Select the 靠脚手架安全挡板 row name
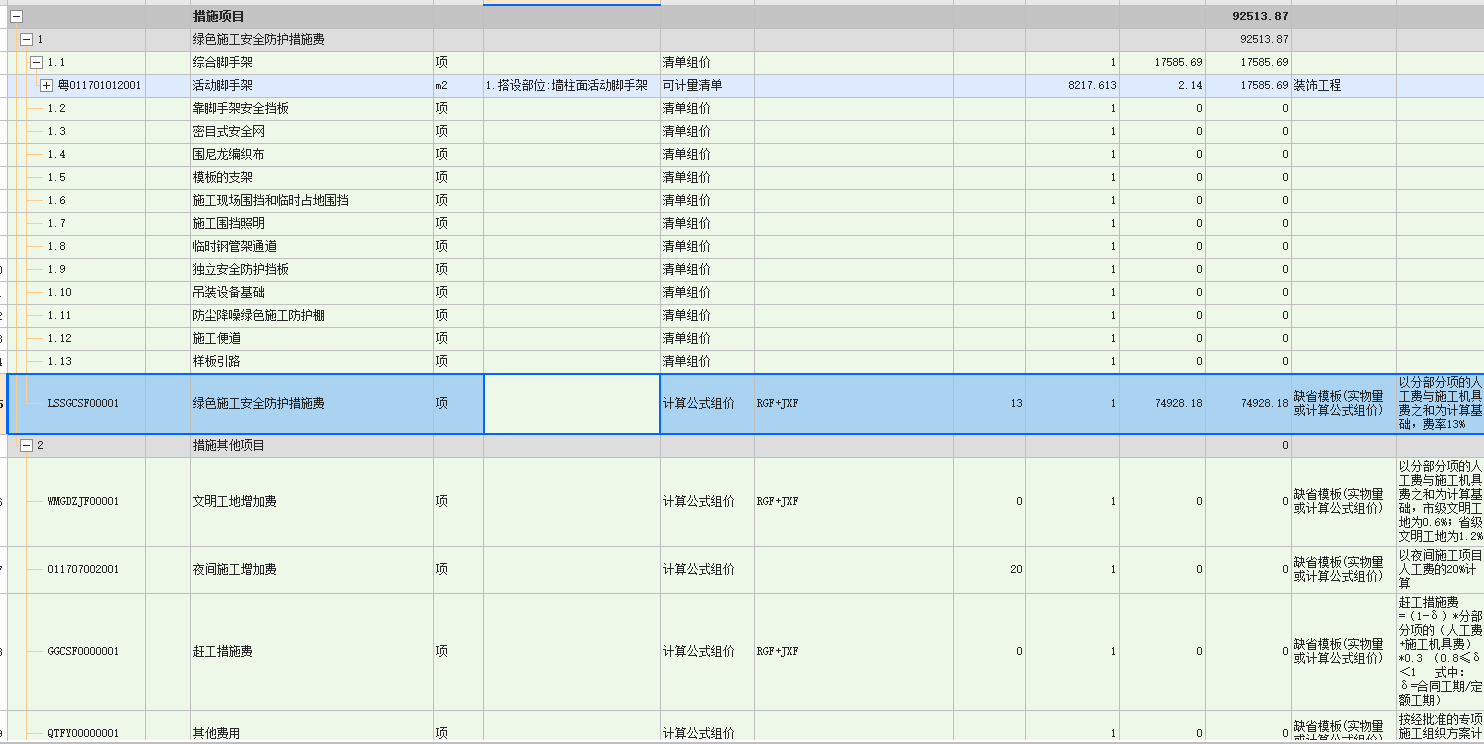This screenshot has height=744, width=1484. point(241,109)
